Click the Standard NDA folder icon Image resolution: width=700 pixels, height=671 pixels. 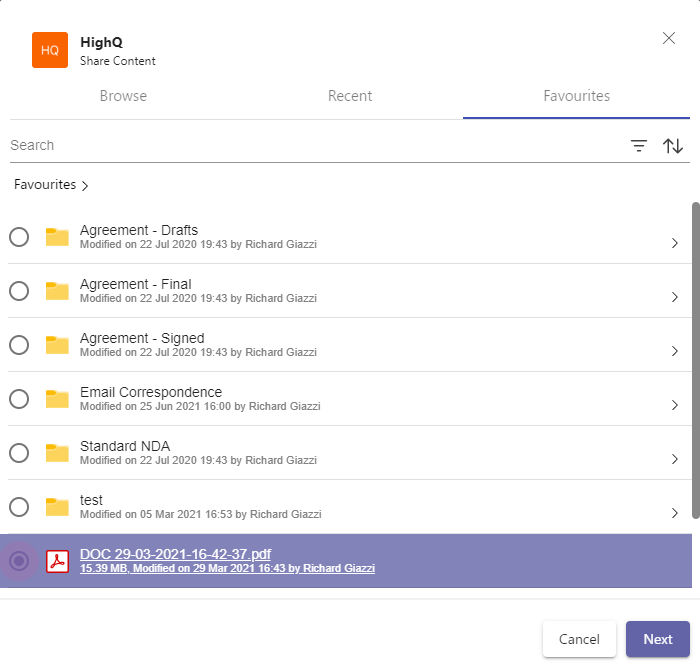click(x=57, y=453)
